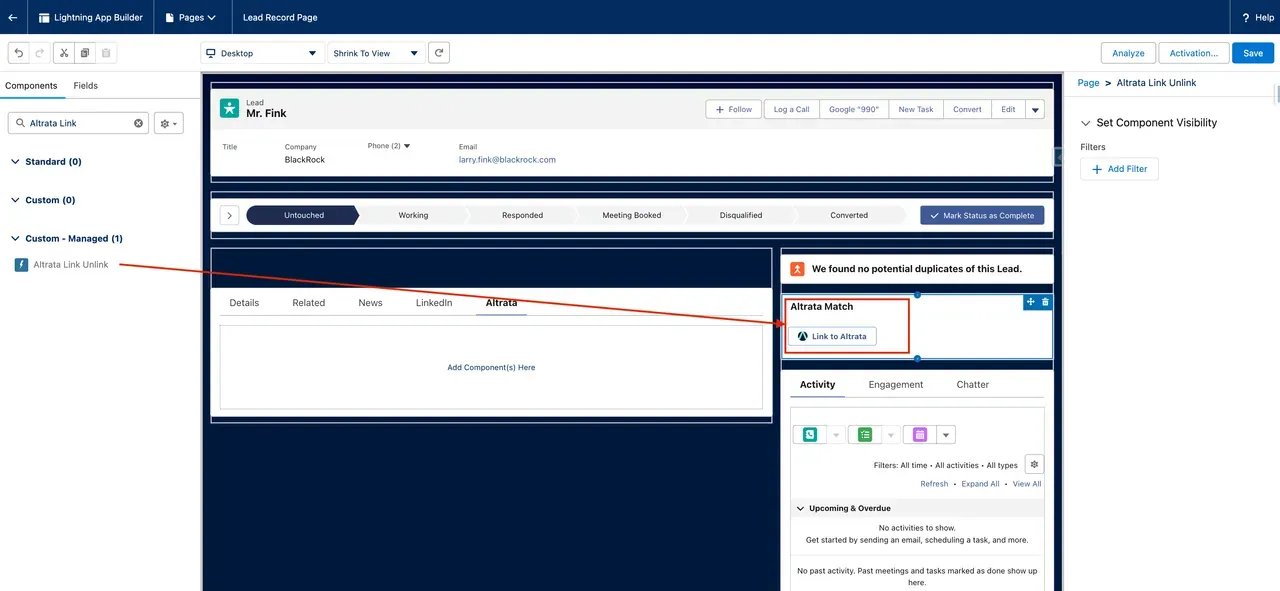The height and width of the screenshot is (591, 1280).
Task: Delete the Altrata Match component
Action: pyautogui.click(x=1046, y=302)
